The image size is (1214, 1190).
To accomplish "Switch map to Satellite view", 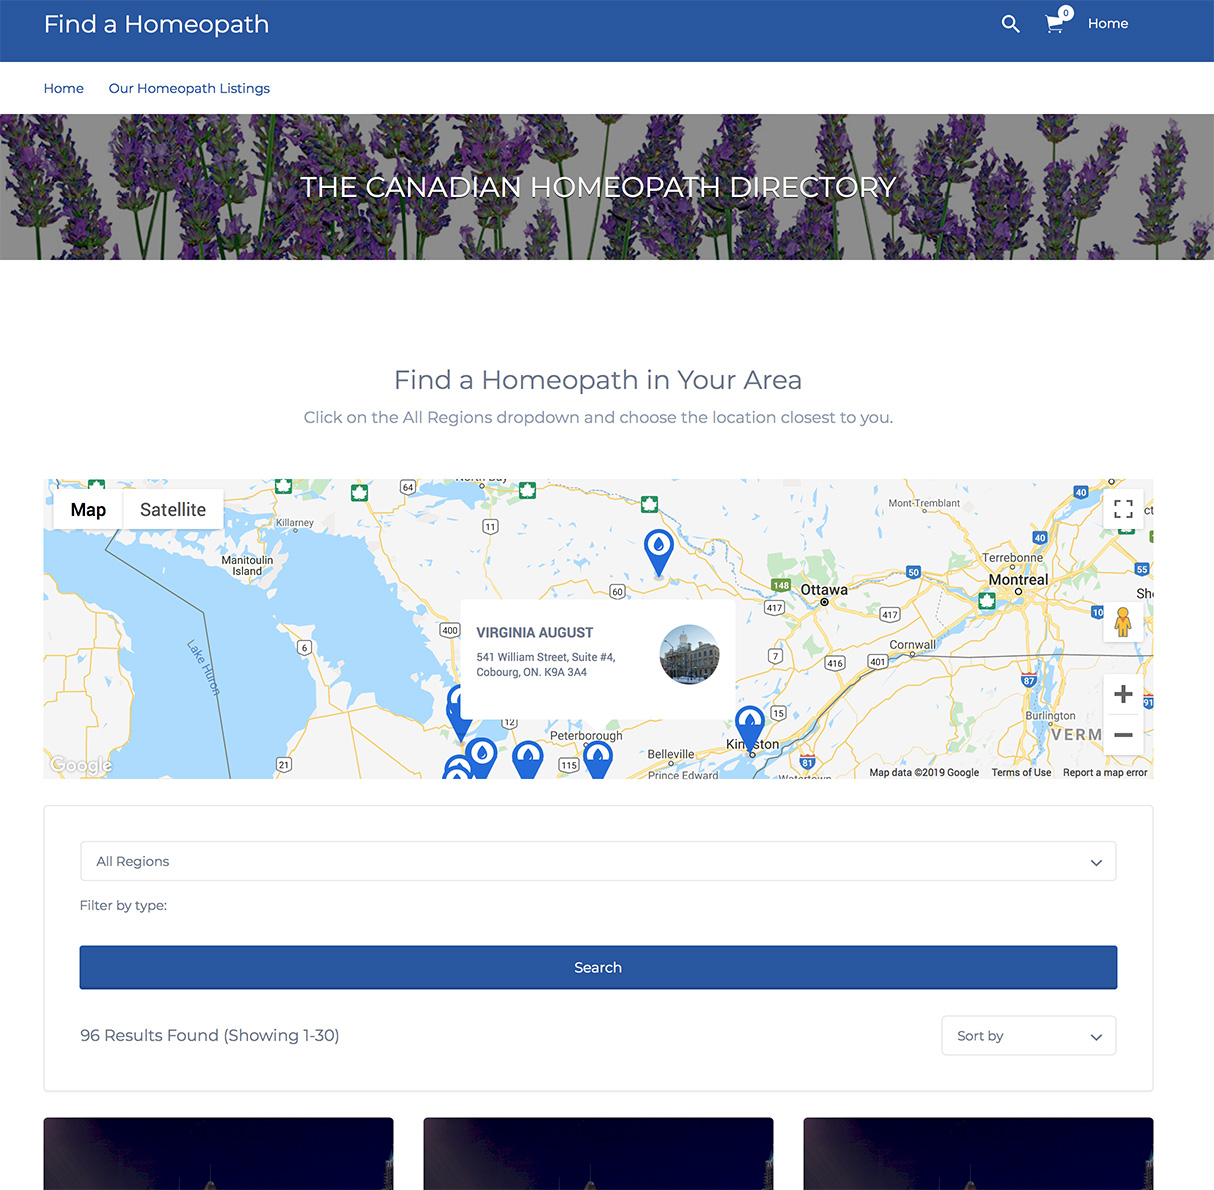I will [x=173, y=509].
